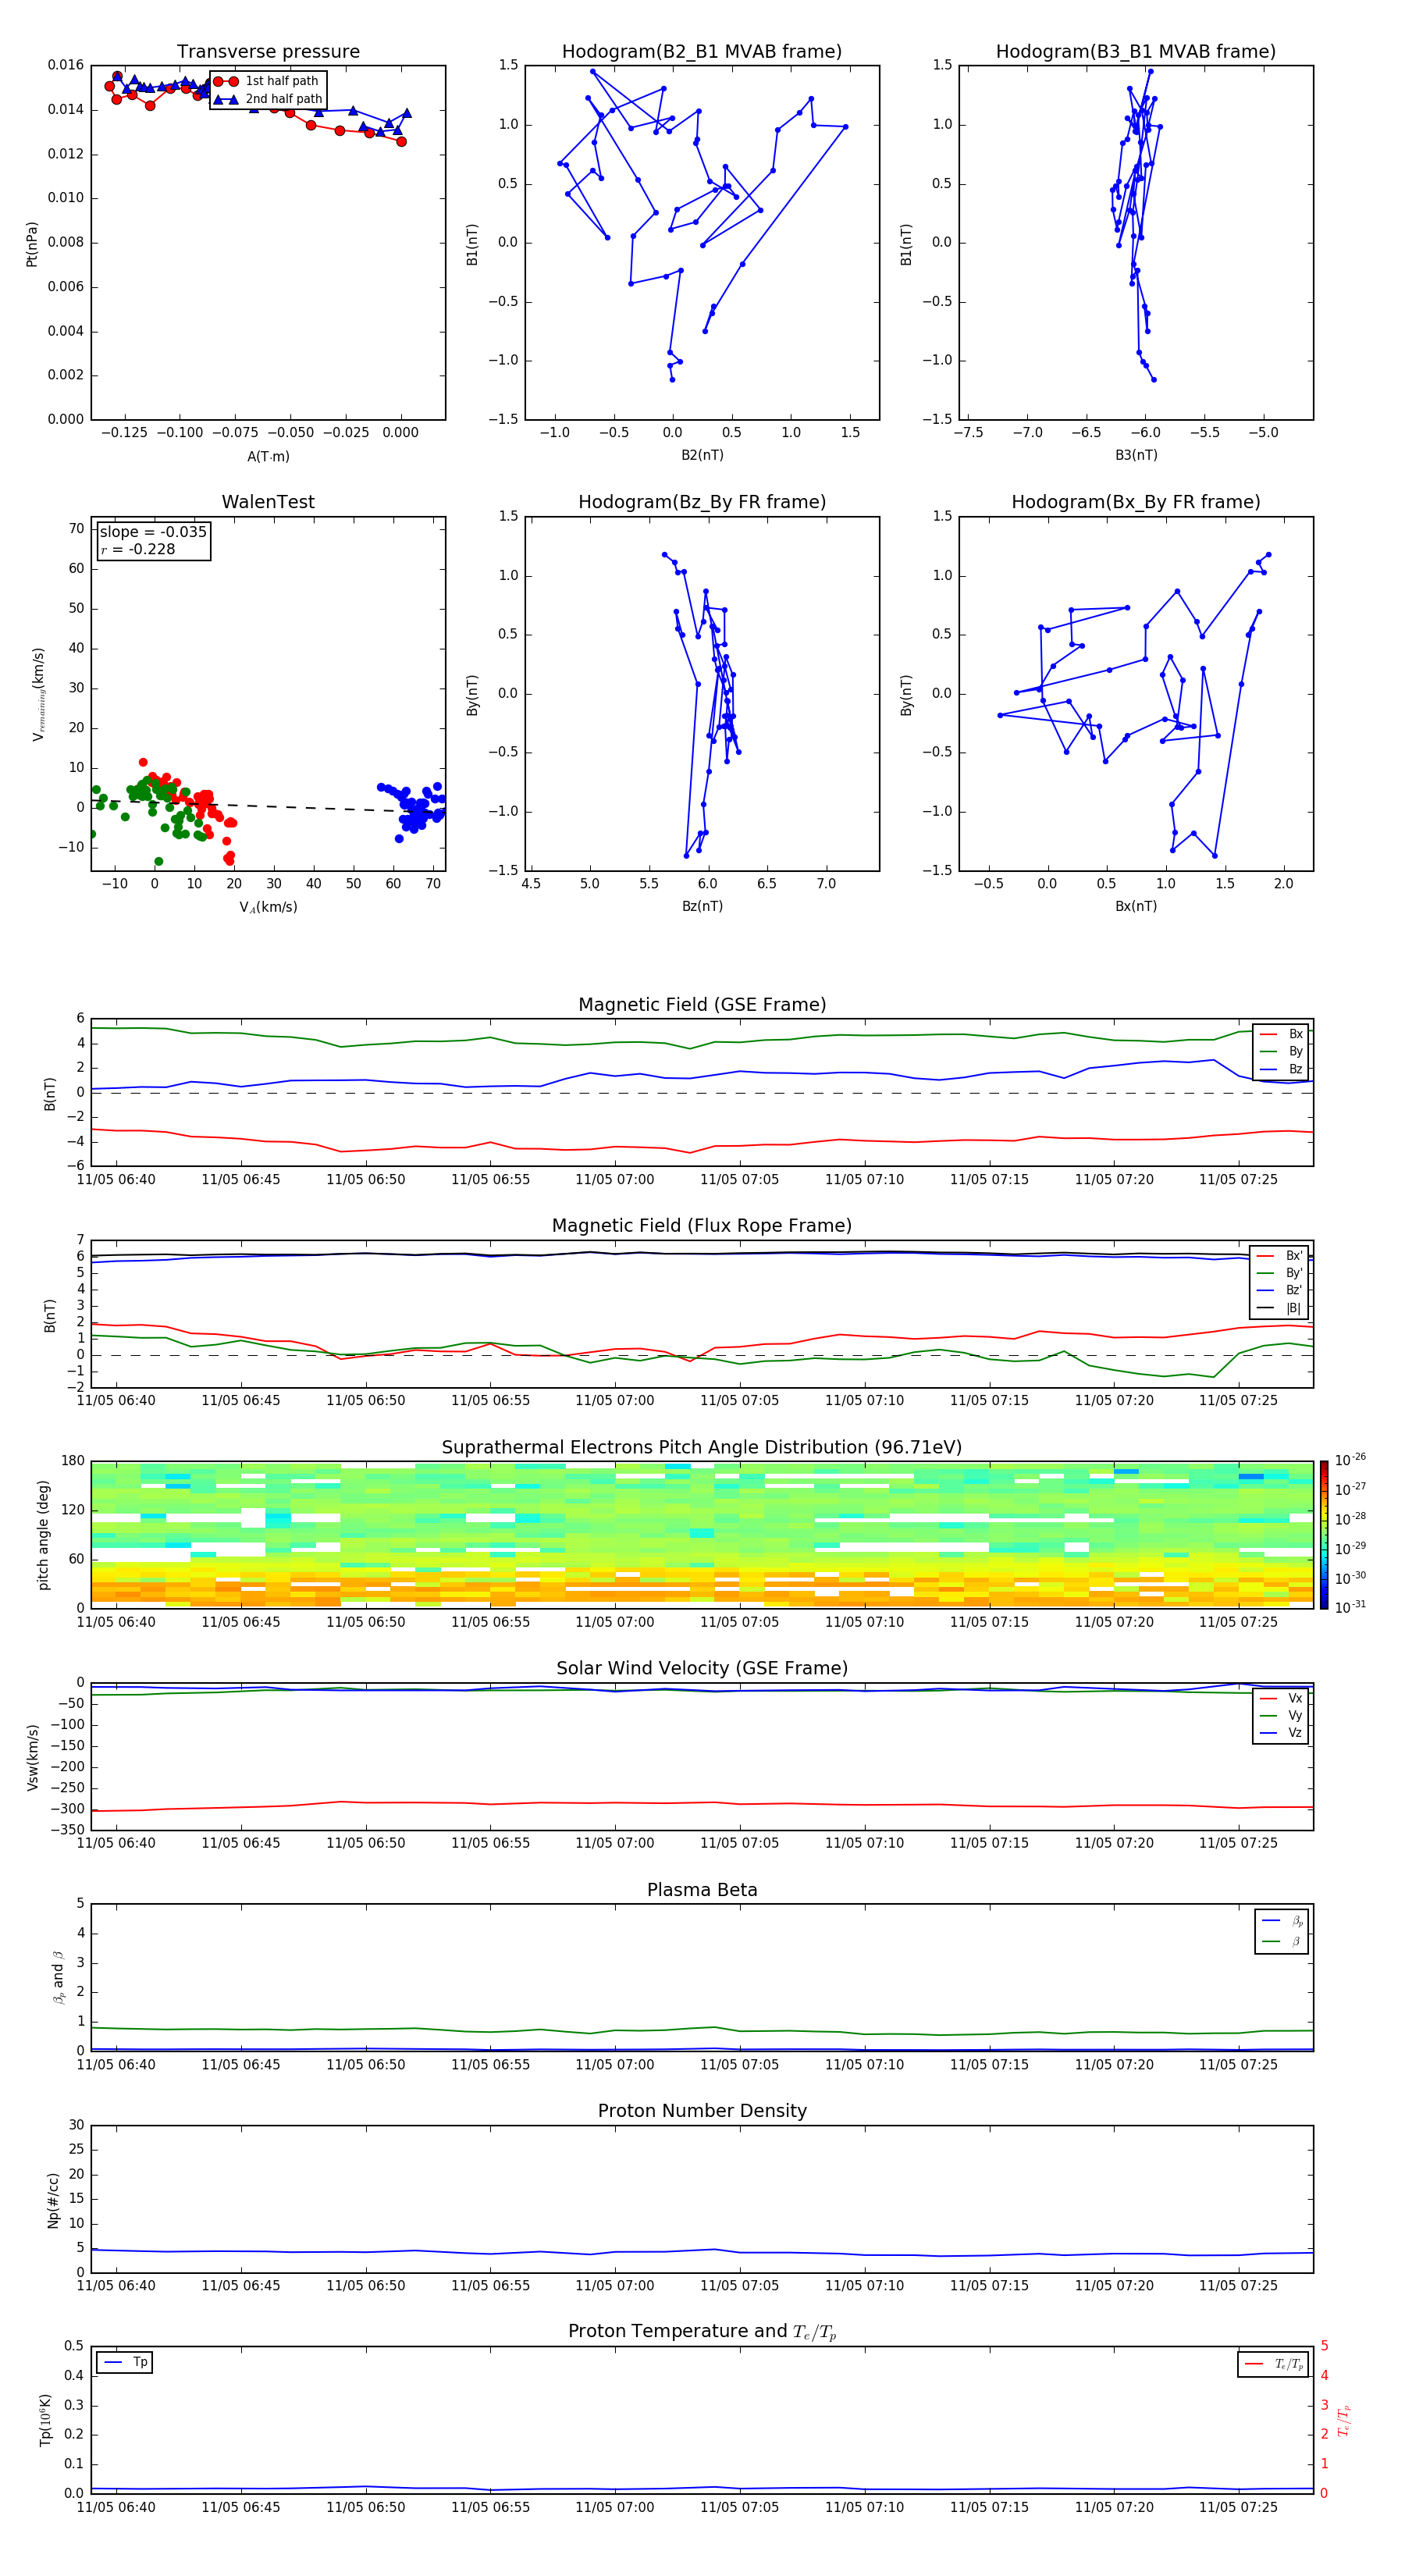Click the Suprathermal Electrons Pitch Angle title
1405x2576 pixels.
click(702, 1448)
